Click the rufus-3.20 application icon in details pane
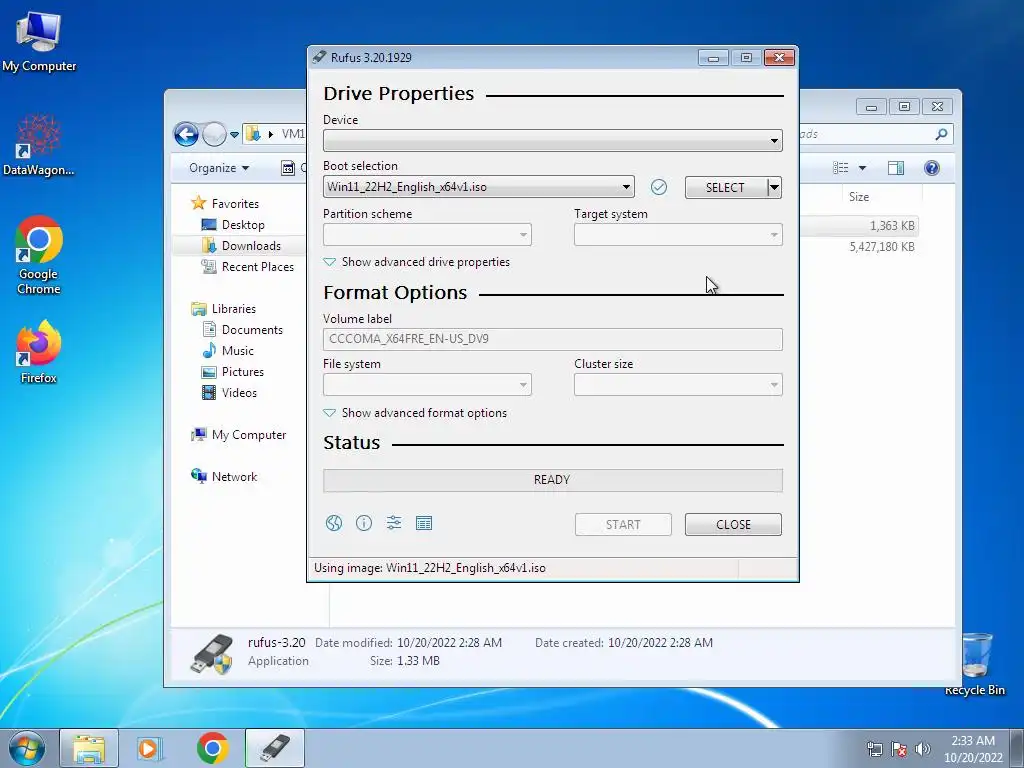Image resolution: width=1024 pixels, height=768 pixels. pos(211,654)
